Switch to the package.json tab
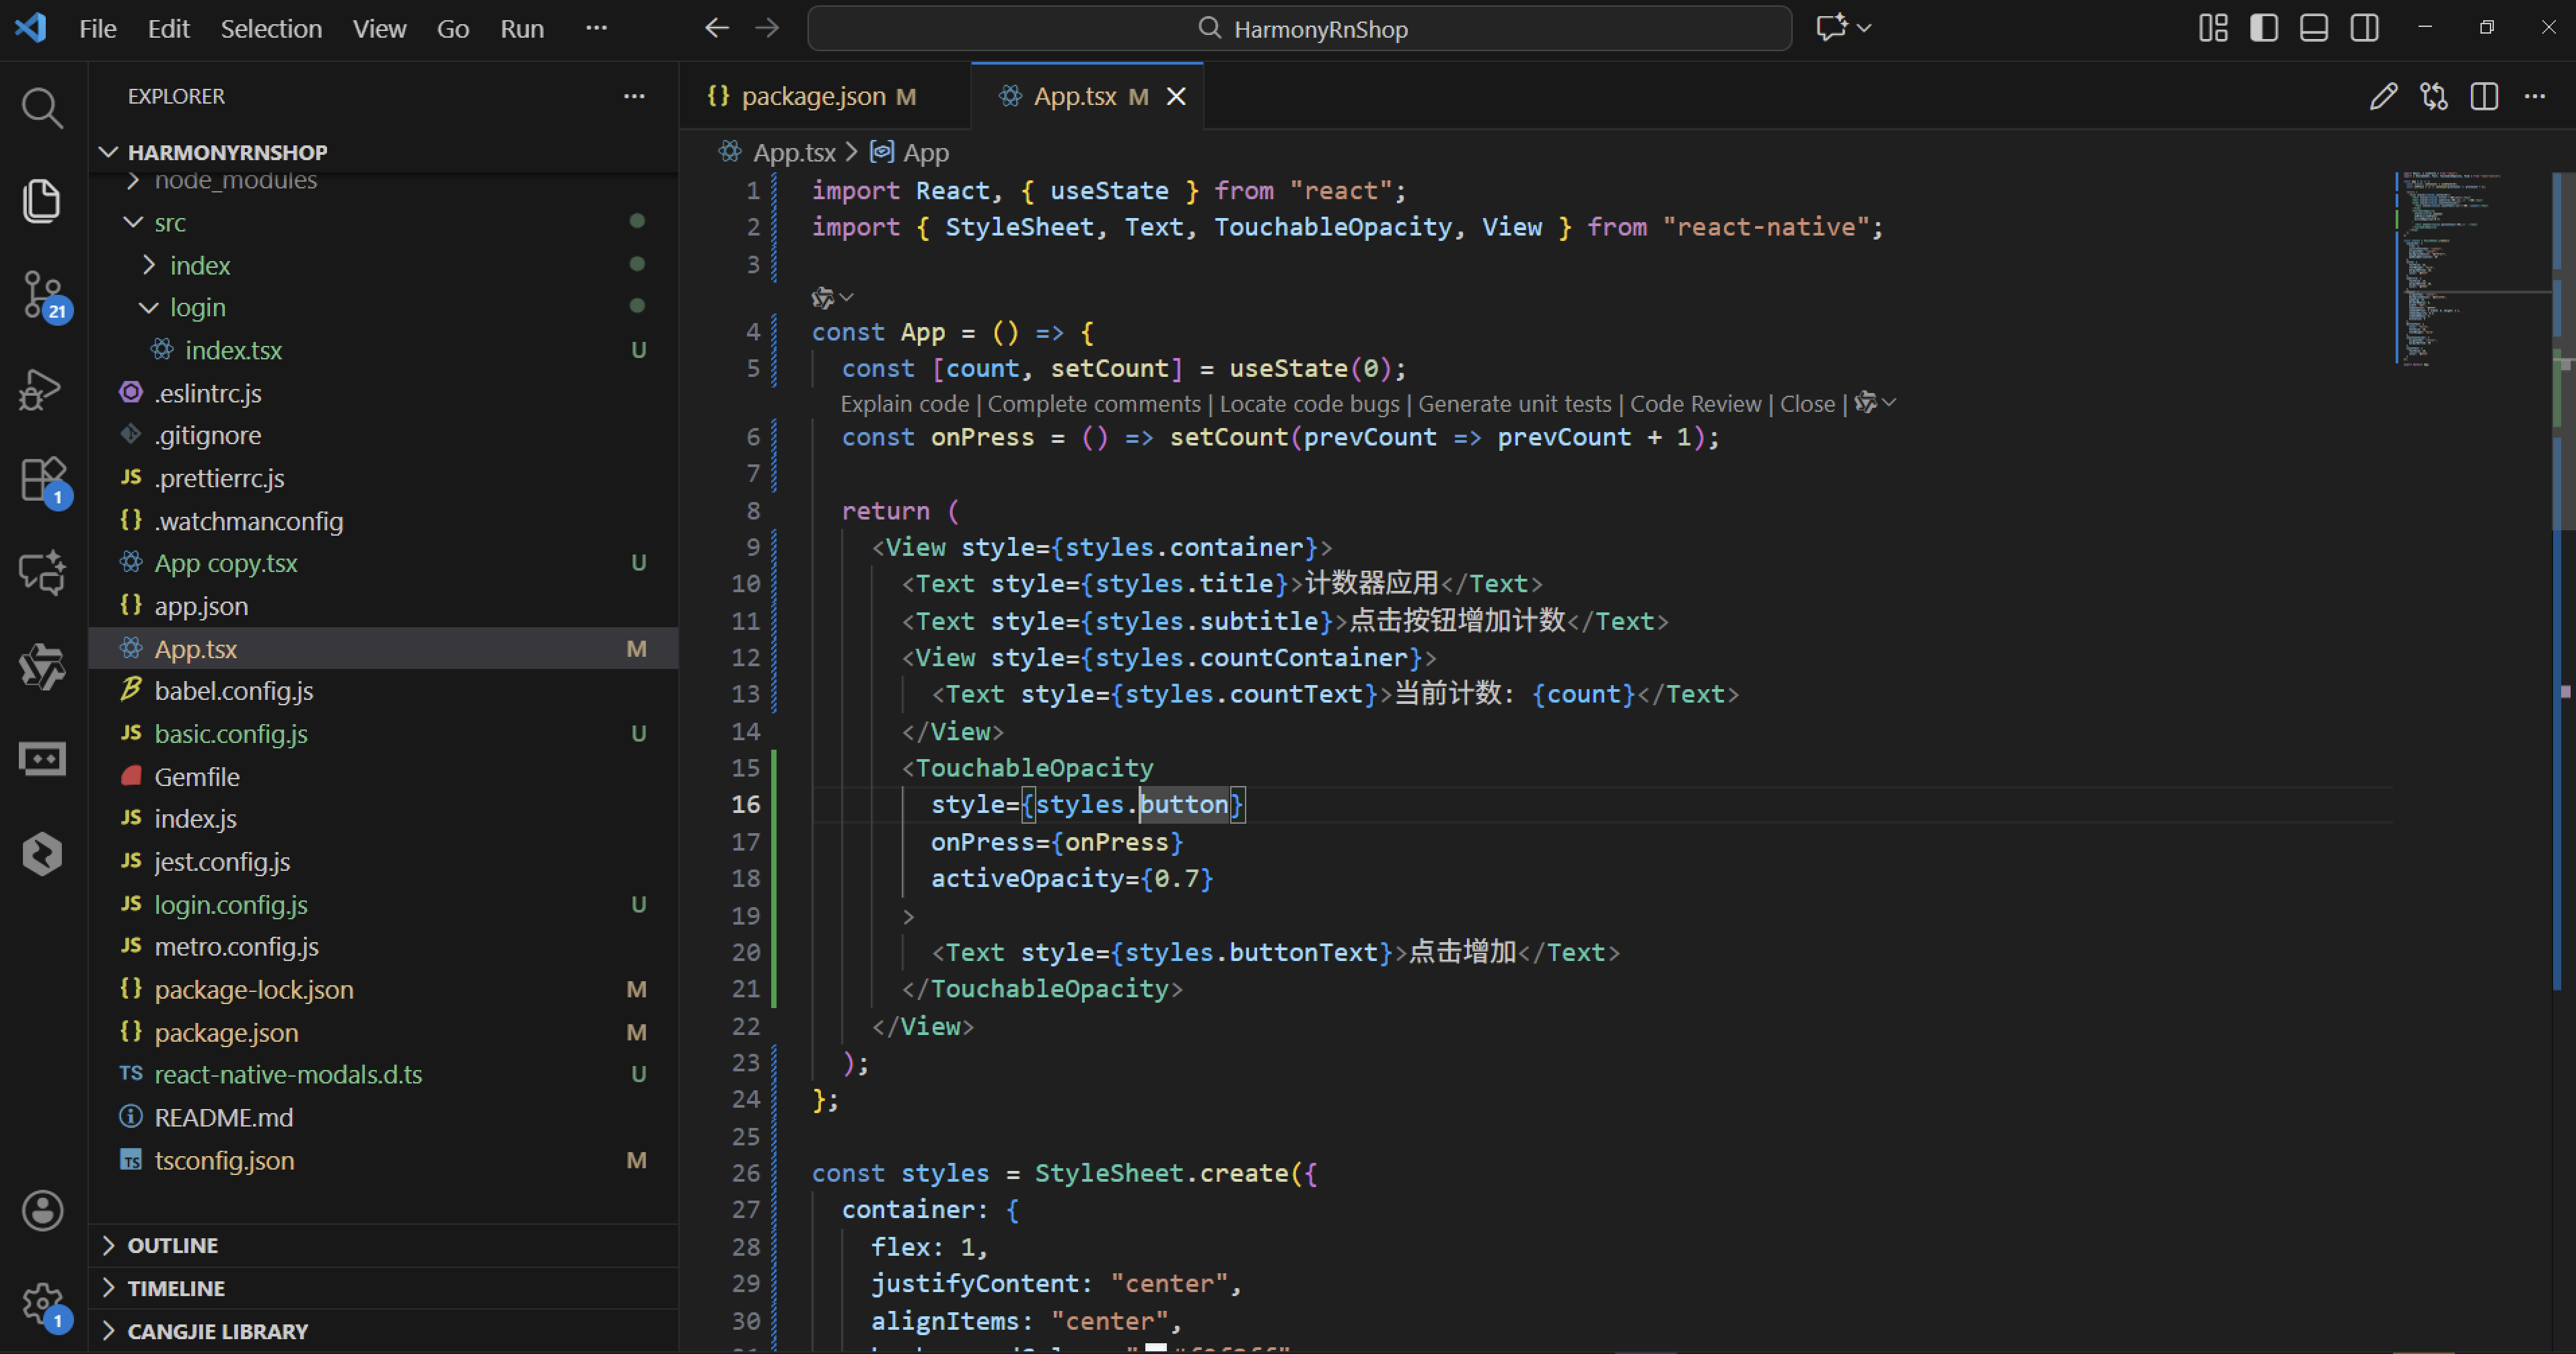Screen dimensions: 2576x1354 click(x=812, y=97)
